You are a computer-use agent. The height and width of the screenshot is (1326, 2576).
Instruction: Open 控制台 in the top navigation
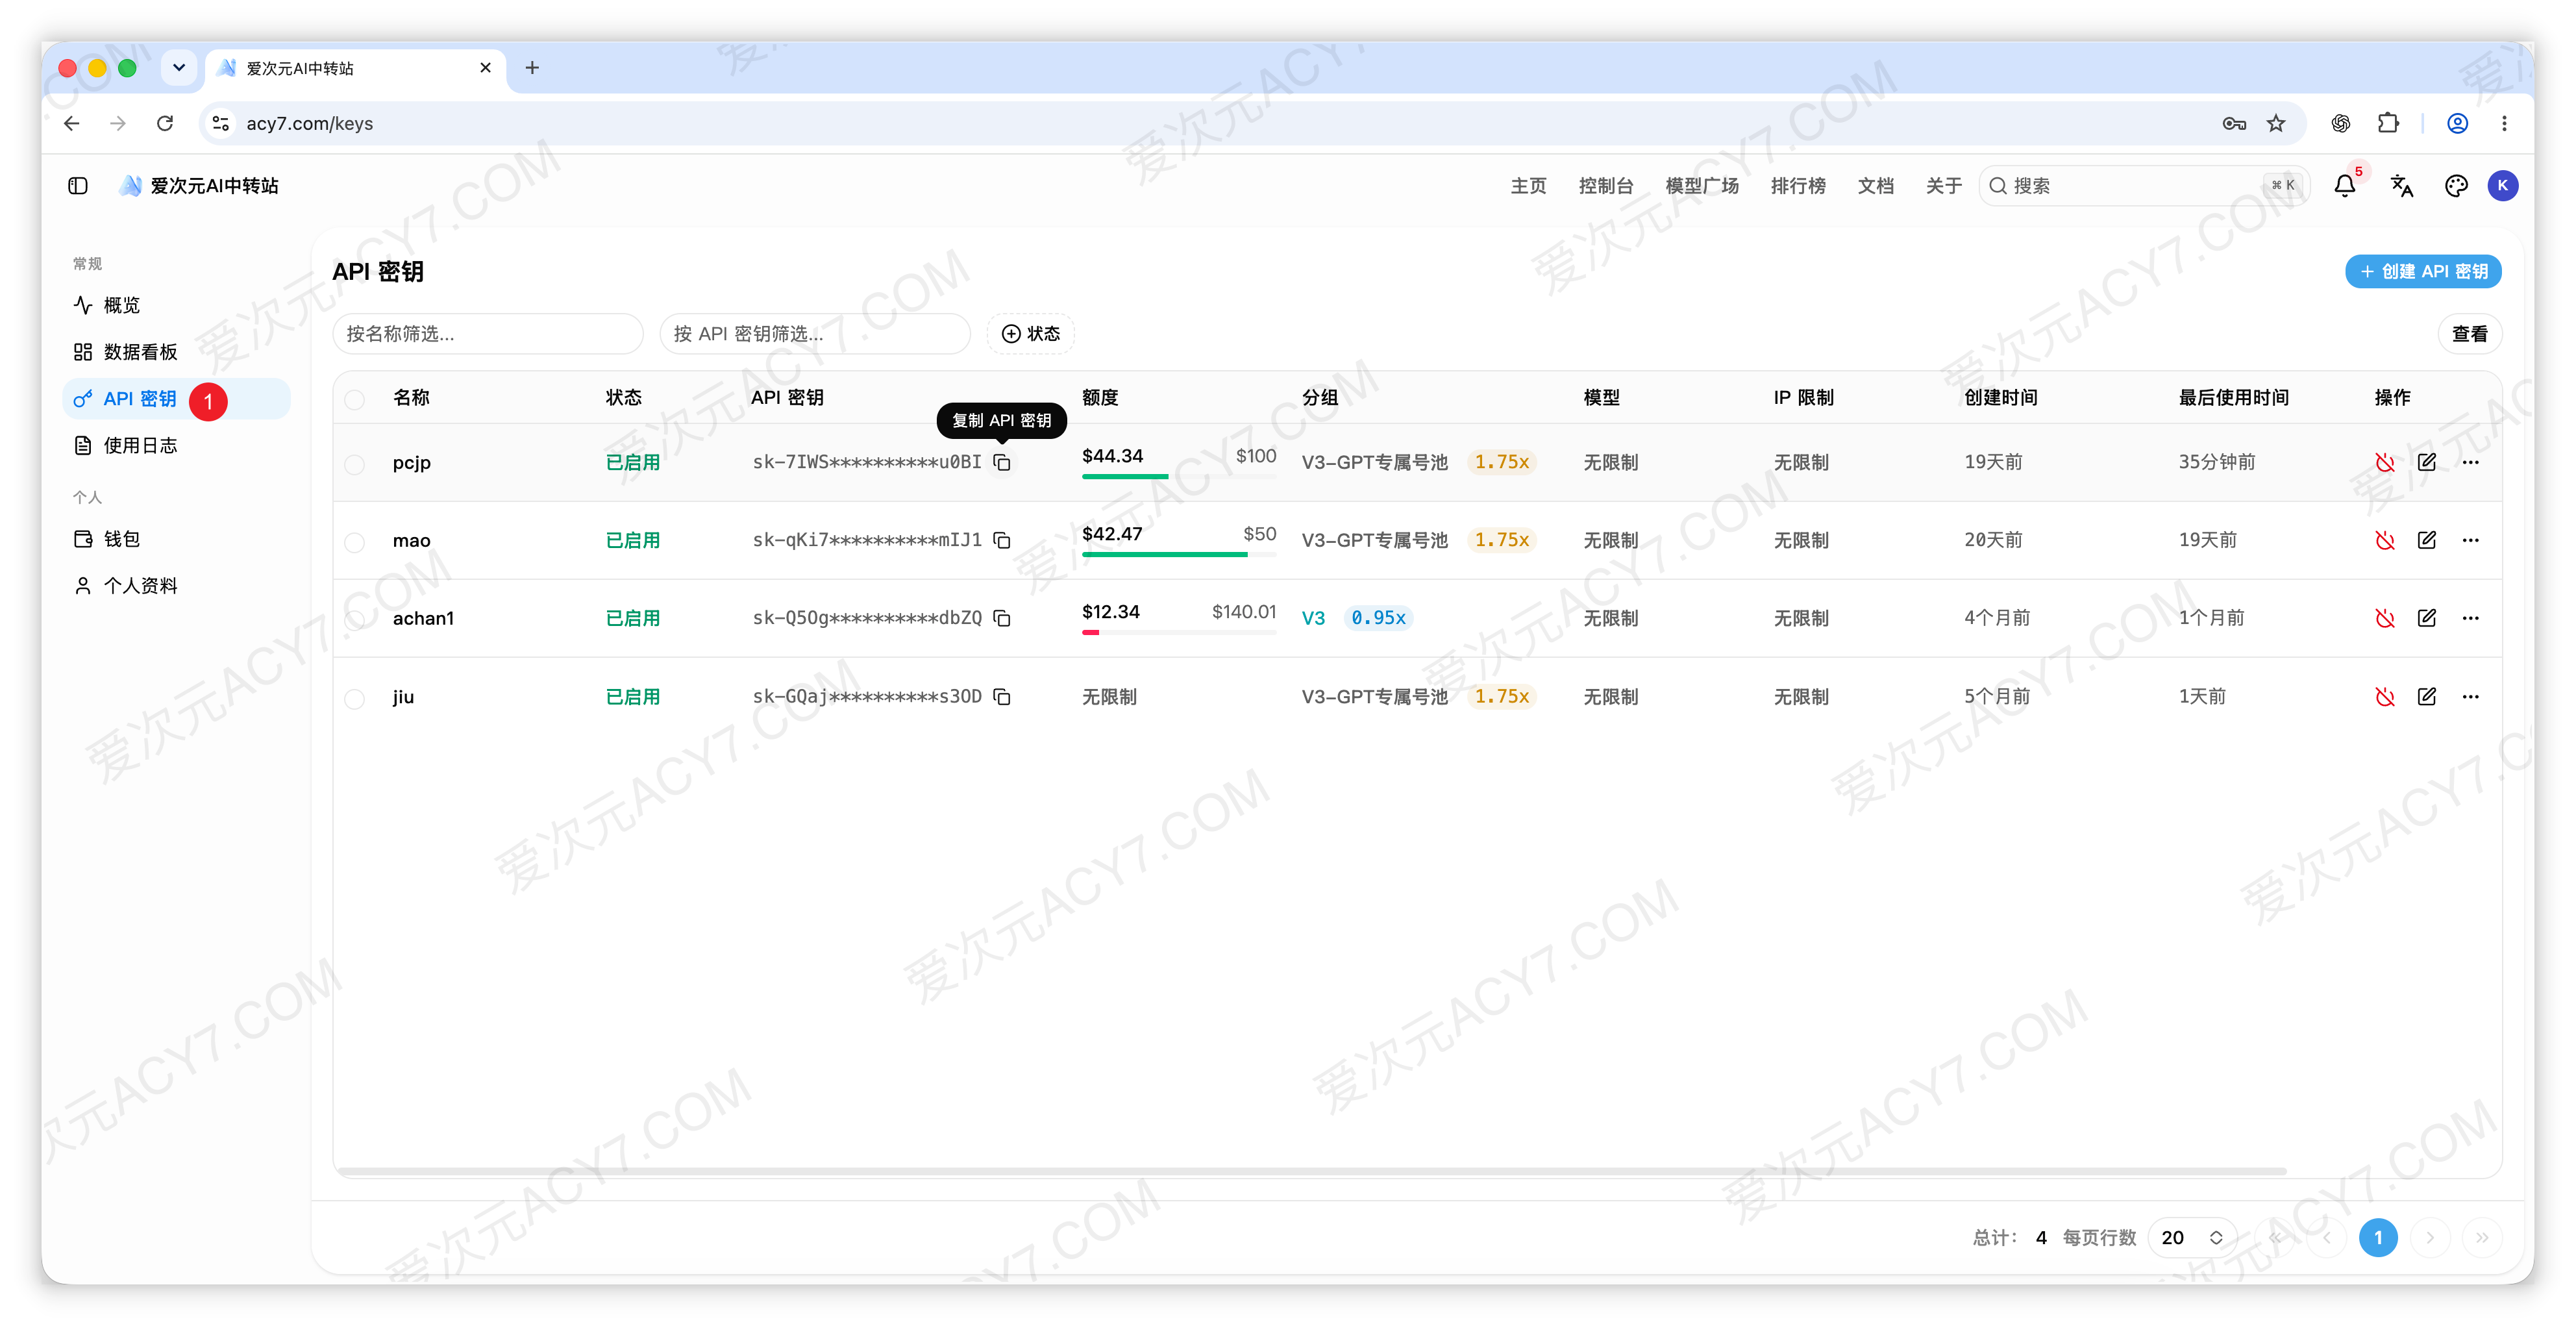pyautogui.click(x=1606, y=186)
